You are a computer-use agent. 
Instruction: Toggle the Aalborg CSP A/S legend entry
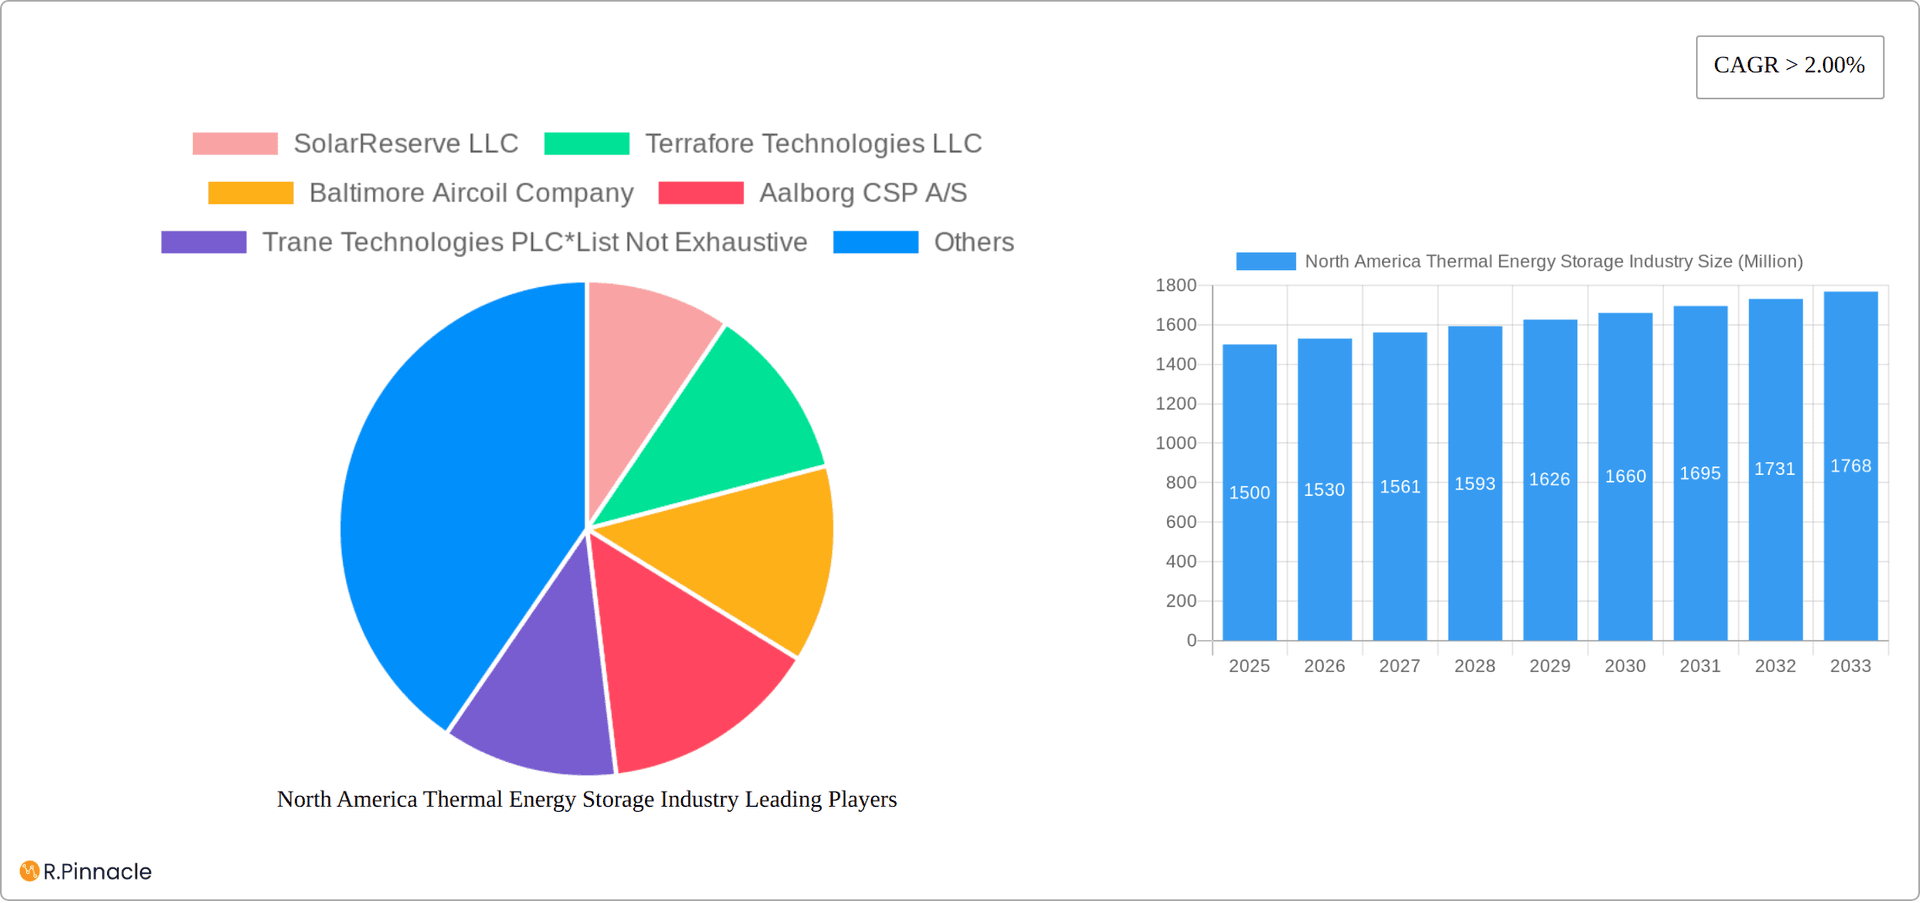(x=863, y=192)
